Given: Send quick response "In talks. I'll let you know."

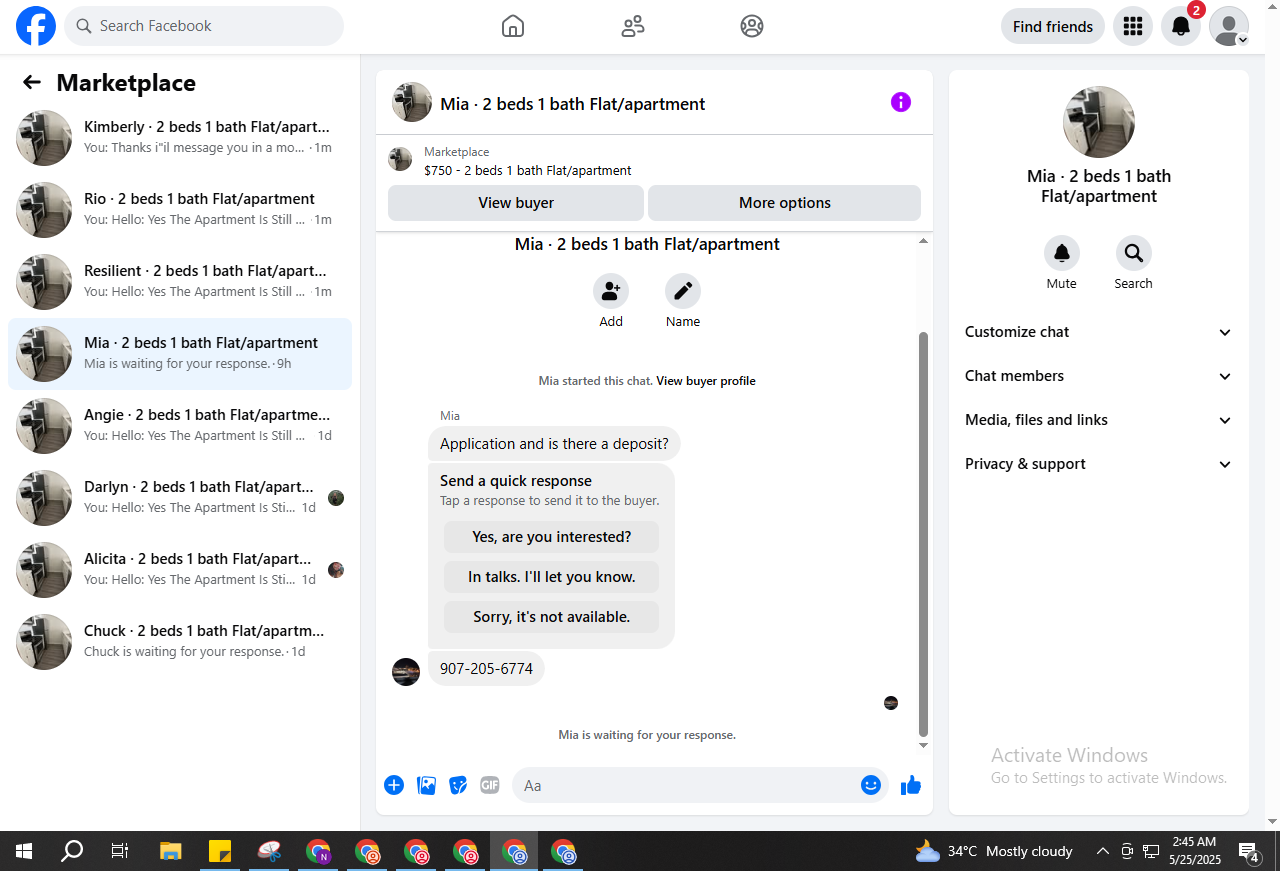Looking at the screenshot, I should tap(552, 577).
